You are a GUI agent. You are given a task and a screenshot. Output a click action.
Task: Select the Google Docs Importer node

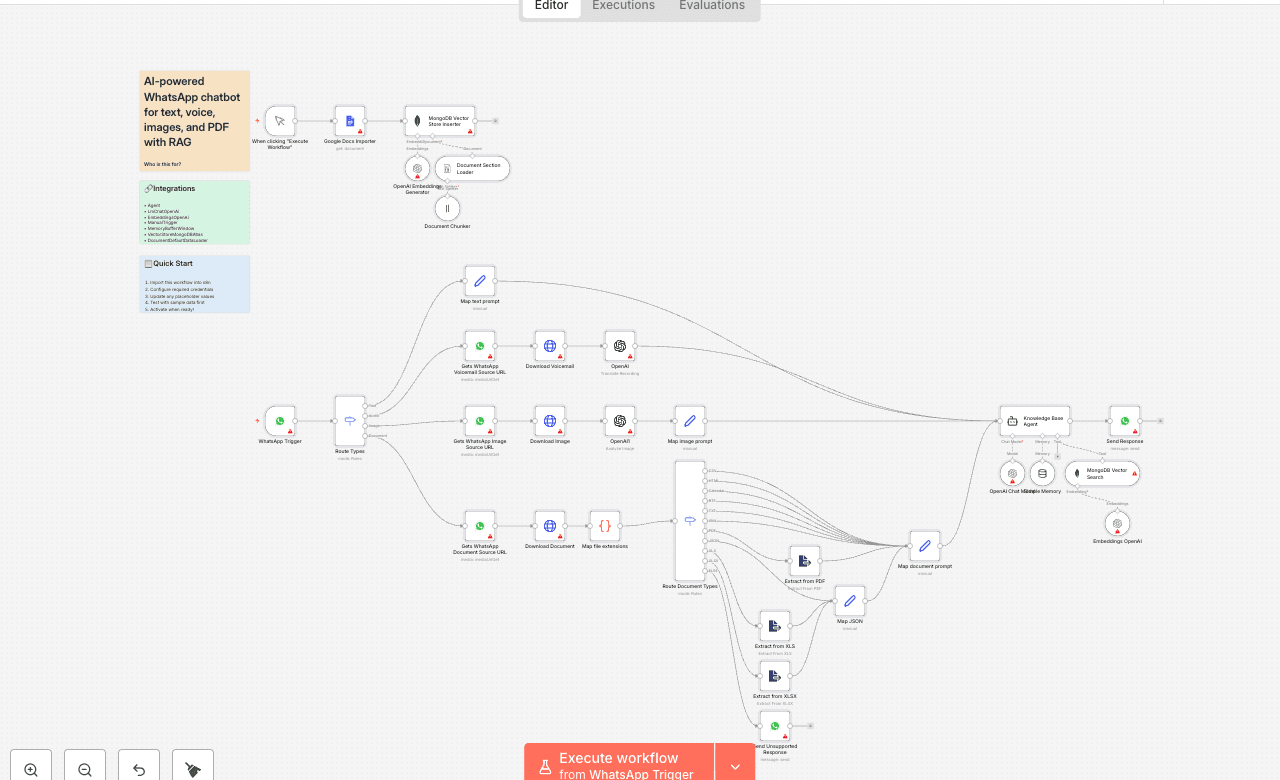(x=350, y=121)
